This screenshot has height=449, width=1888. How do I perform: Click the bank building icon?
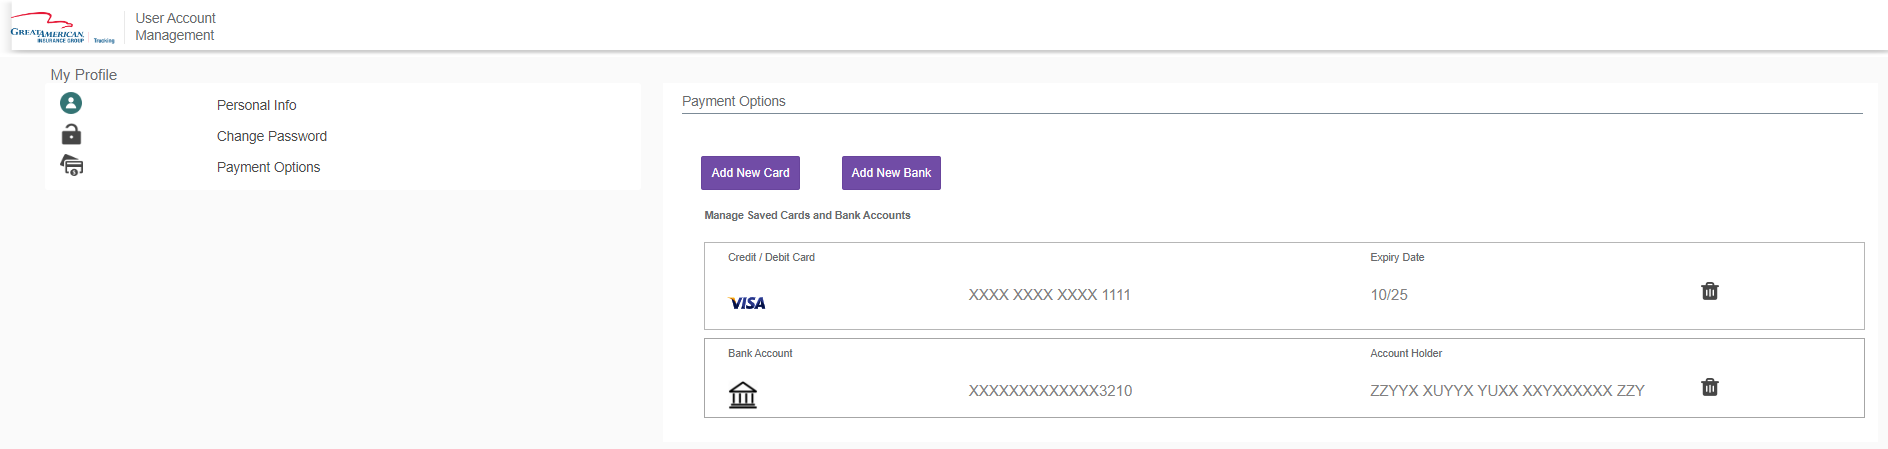point(743,395)
